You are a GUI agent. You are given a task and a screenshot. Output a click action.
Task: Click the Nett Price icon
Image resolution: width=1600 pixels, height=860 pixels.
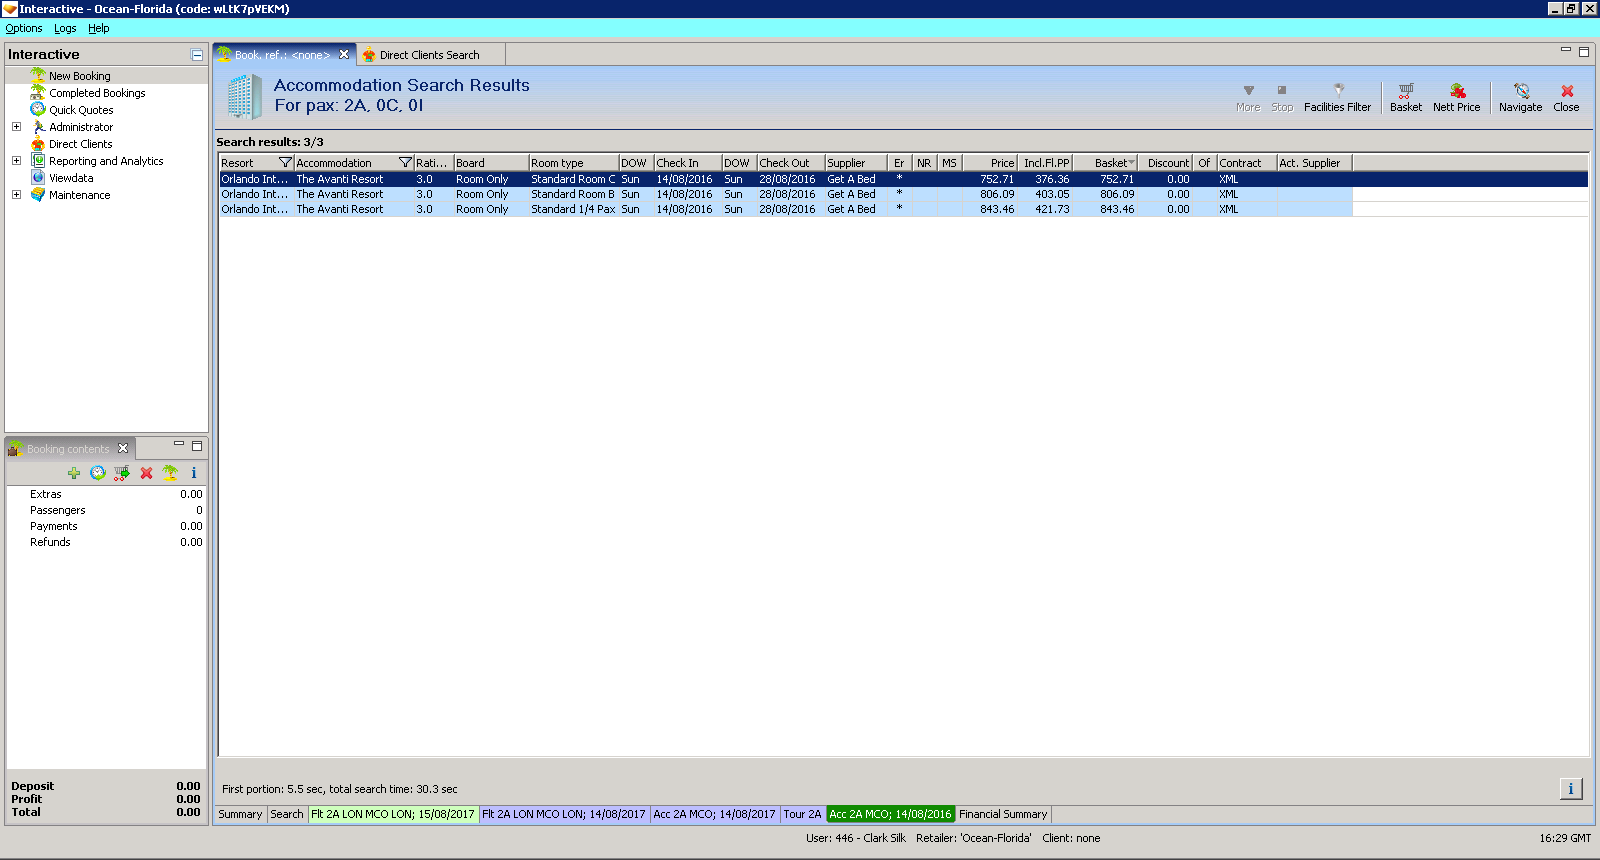click(x=1457, y=90)
